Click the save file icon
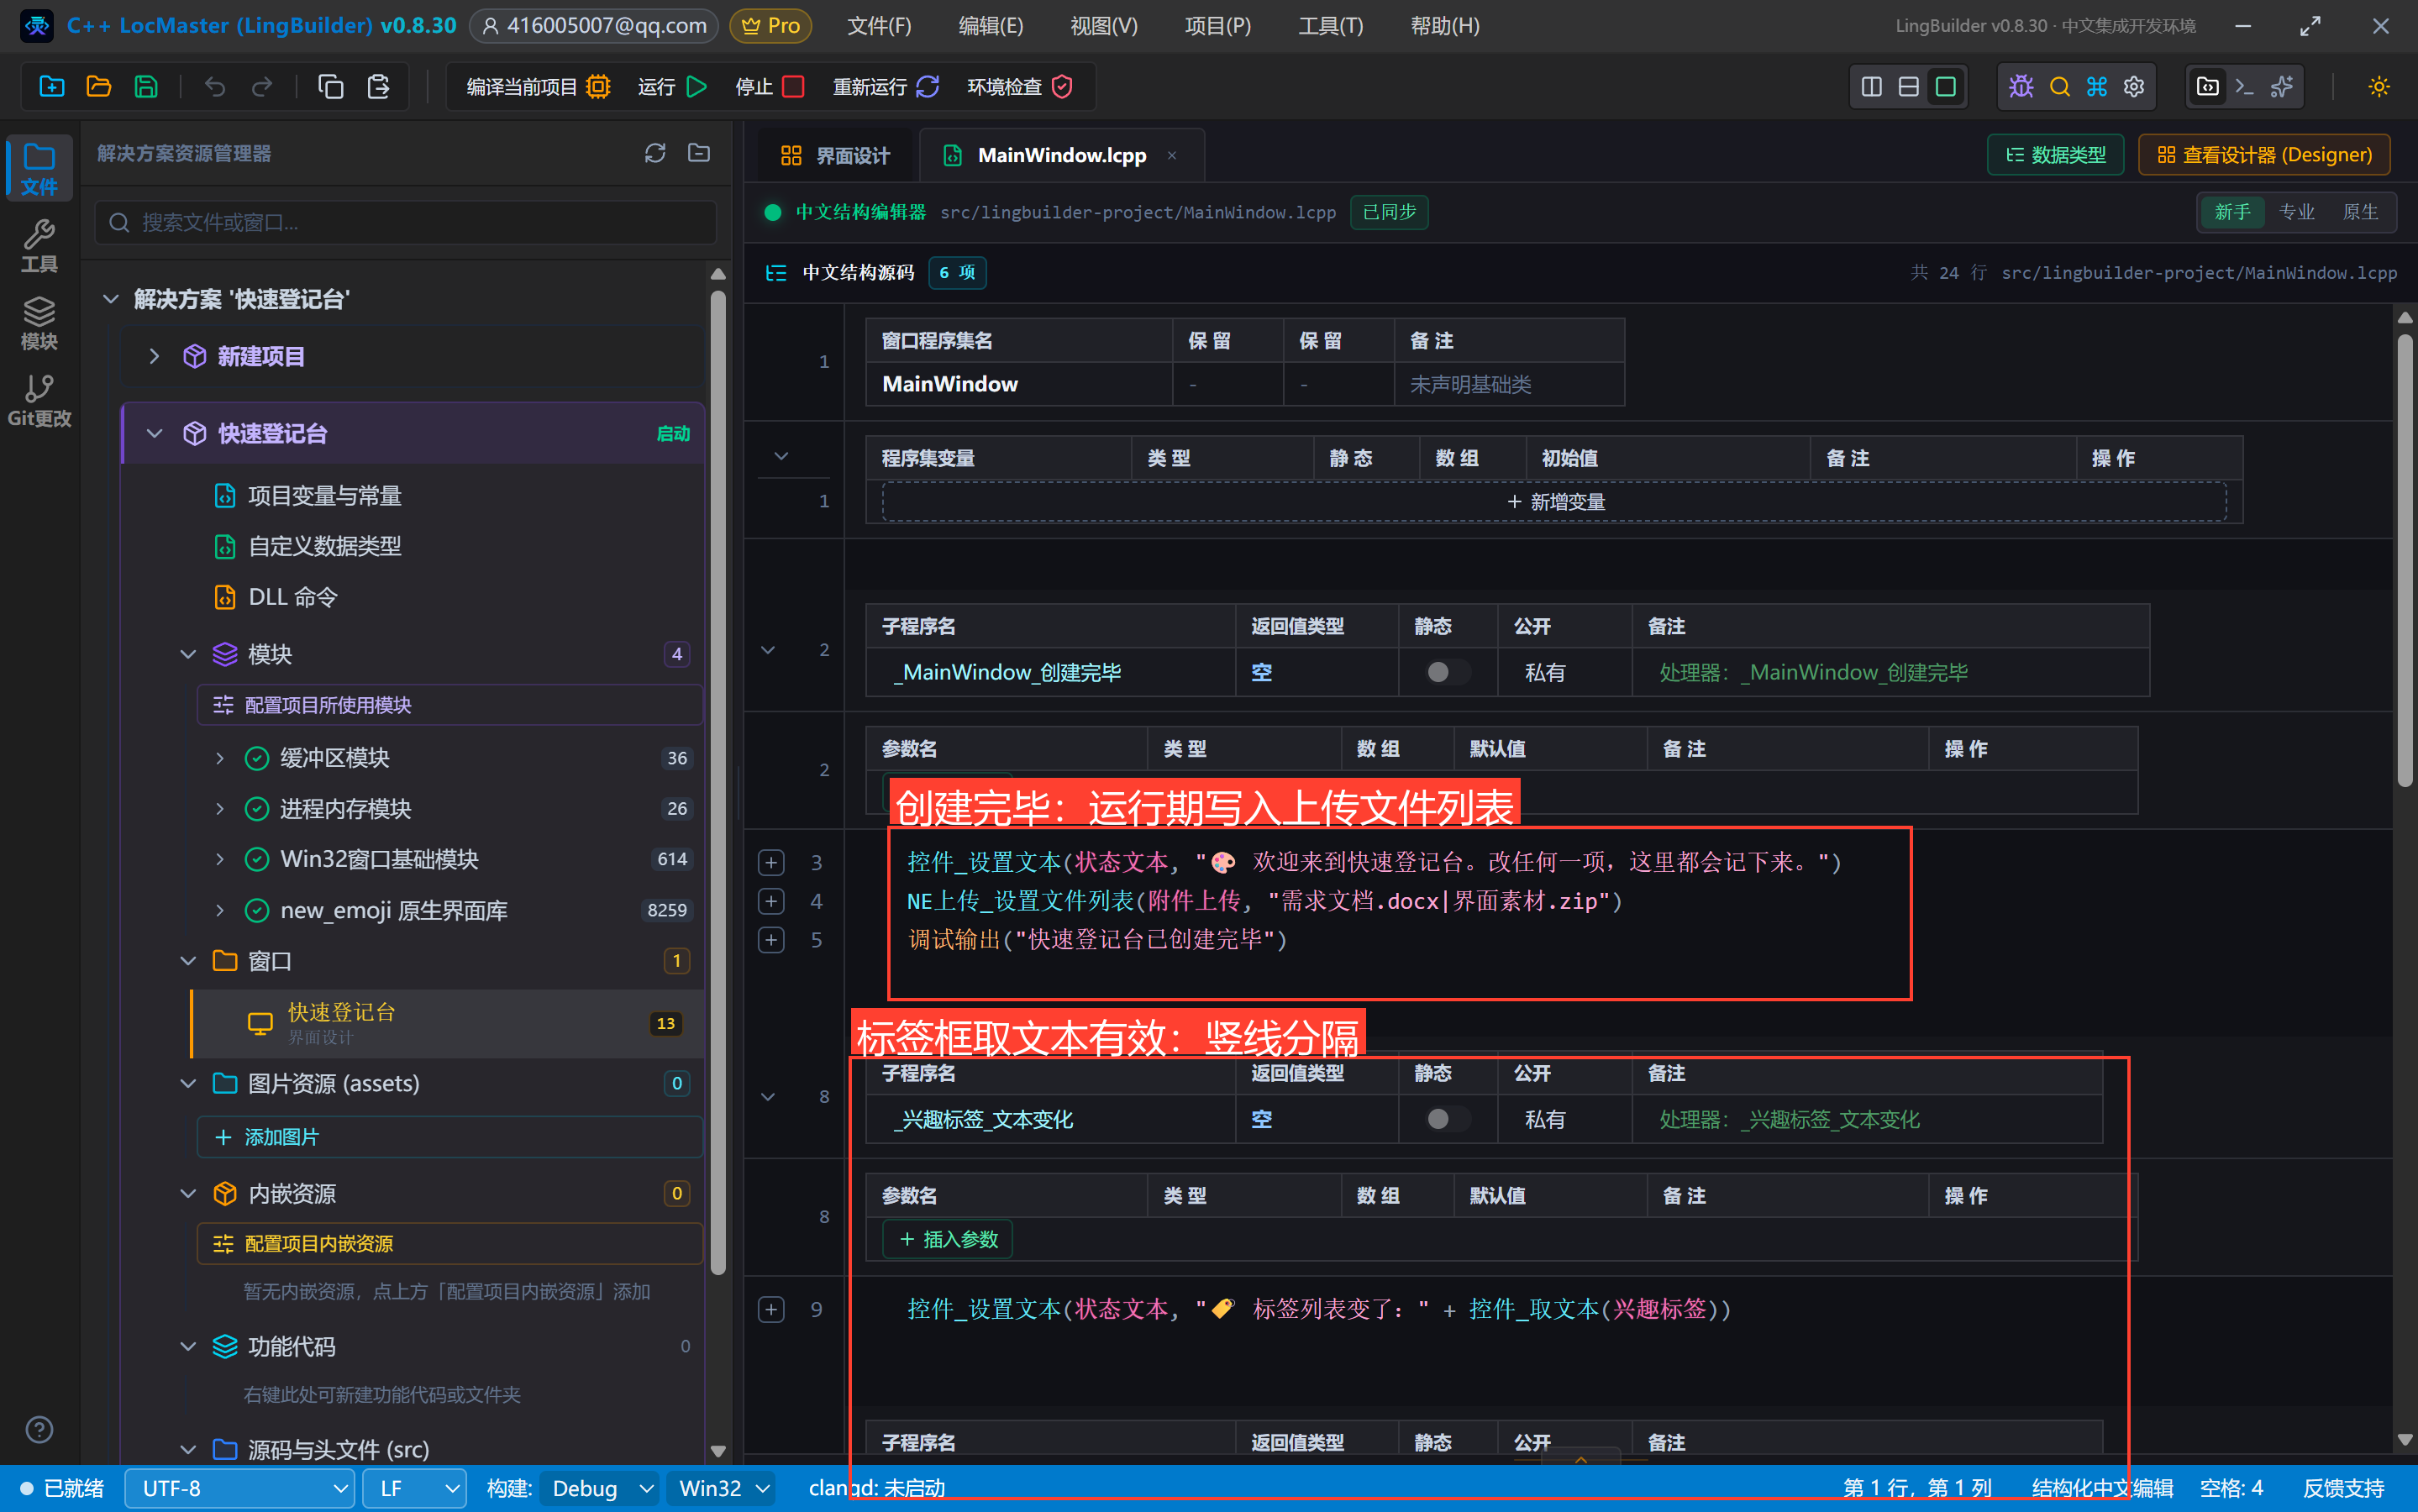 click(146, 87)
